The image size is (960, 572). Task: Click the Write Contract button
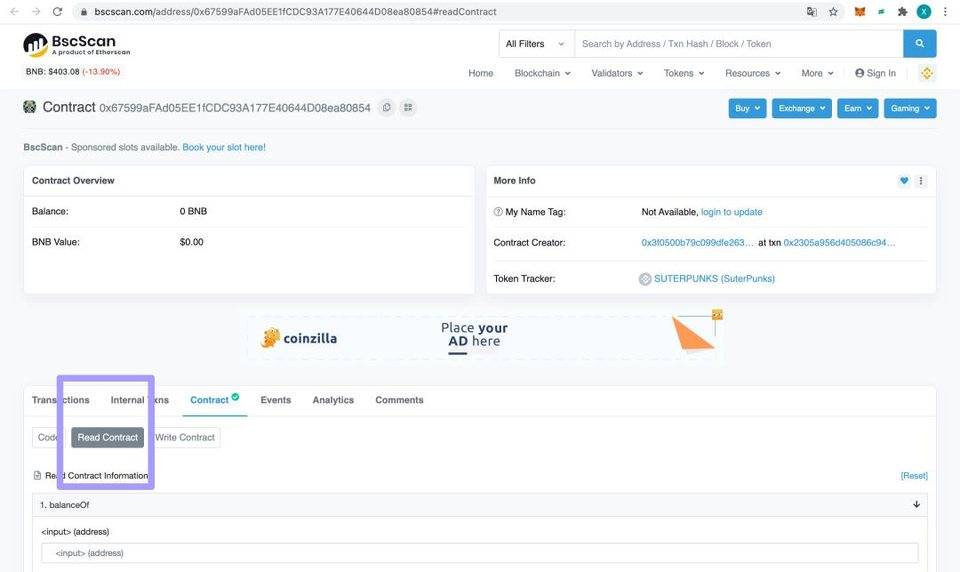click(x=185, y=437)
